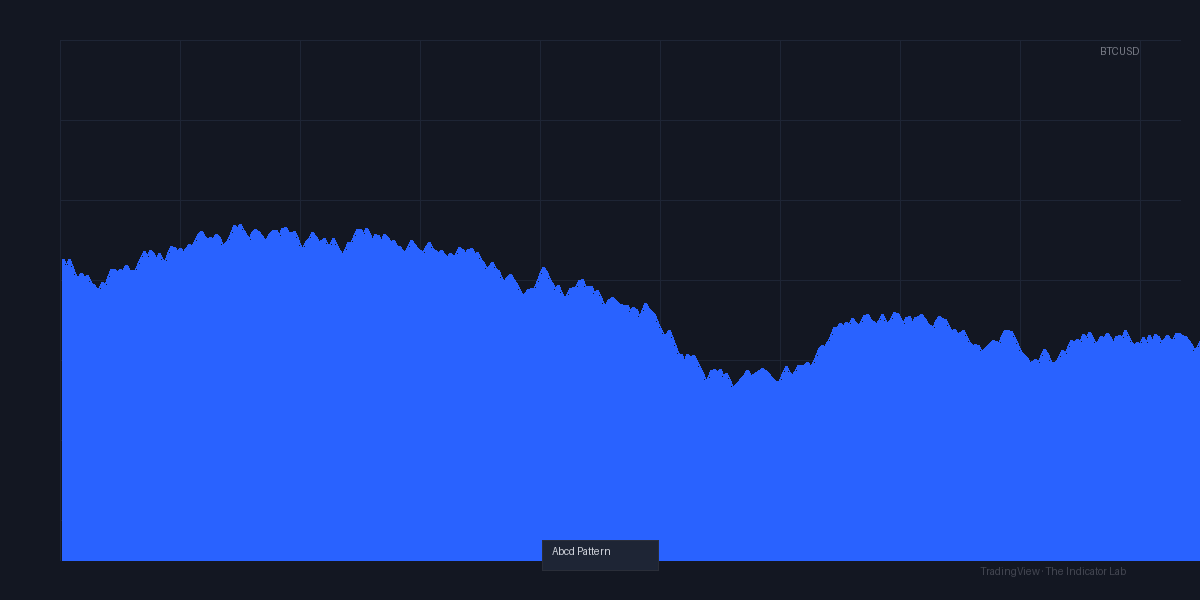Click the BTCUSD symbol label

pos(1119,51)
